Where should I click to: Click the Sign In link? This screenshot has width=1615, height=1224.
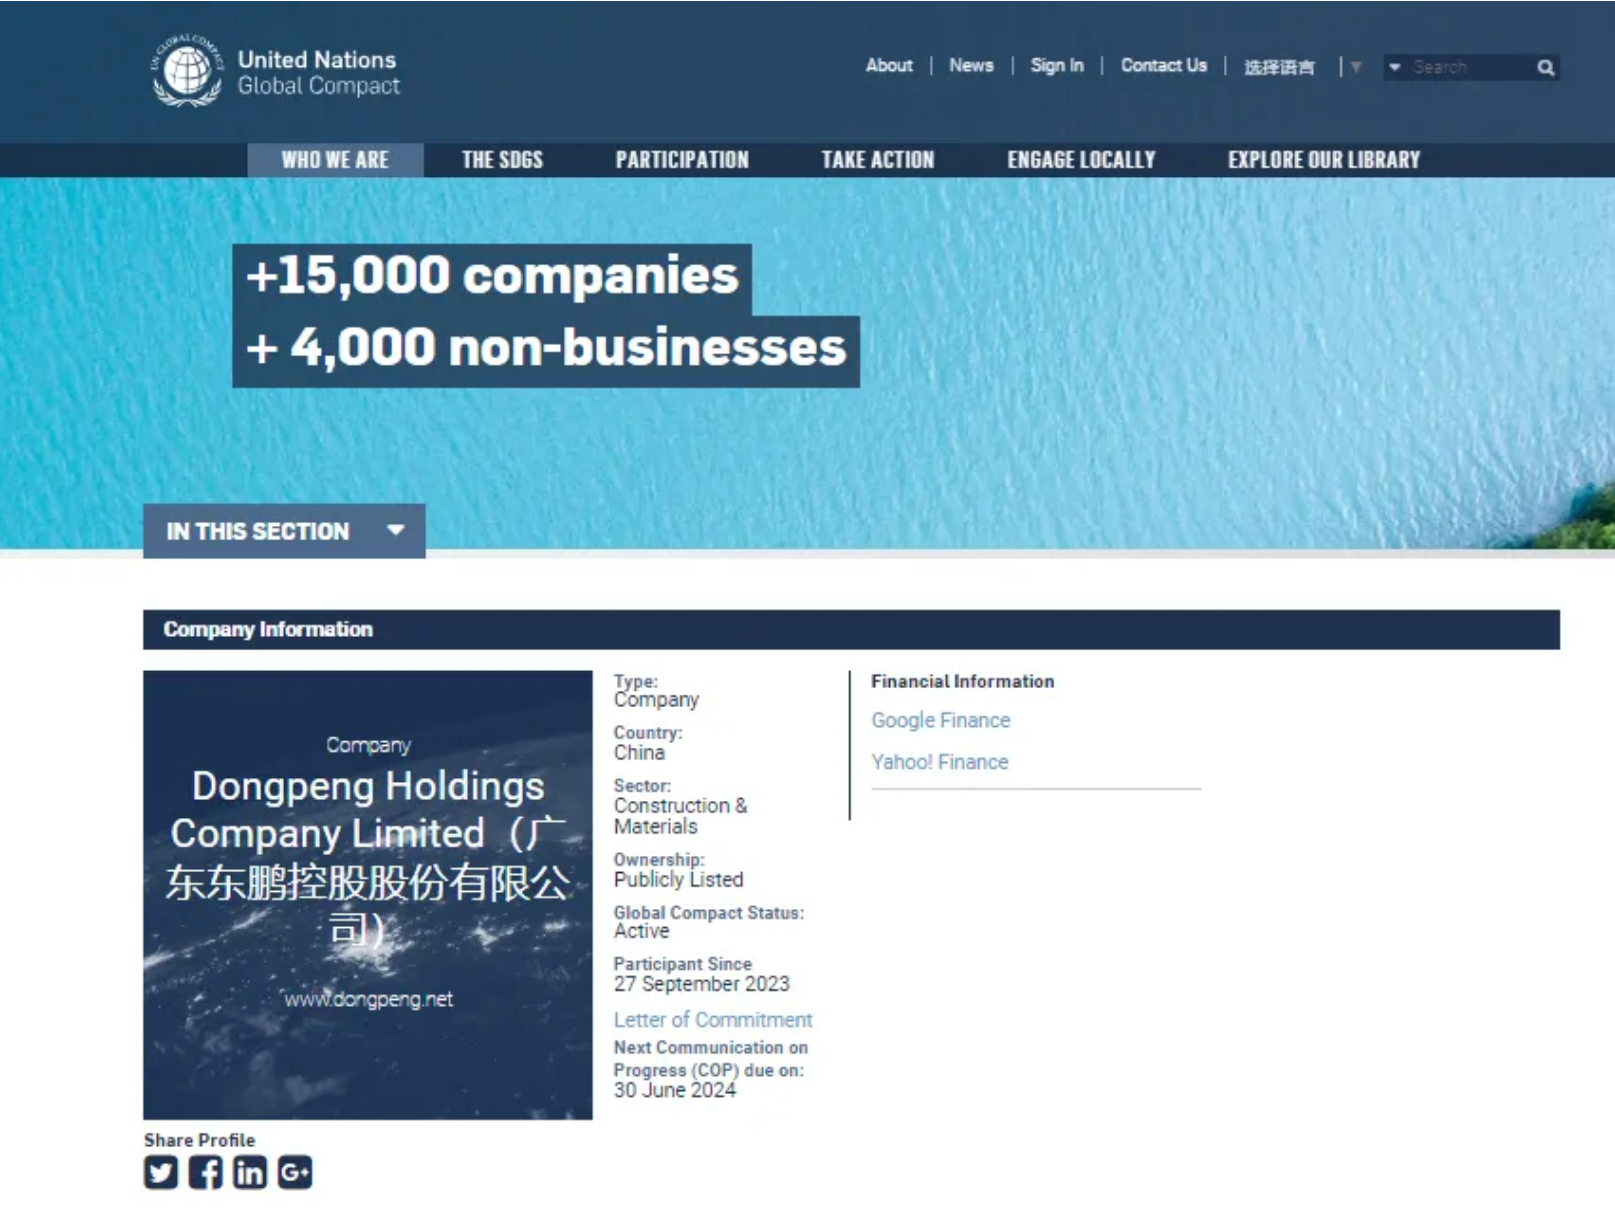click(x=1056, y=66)
